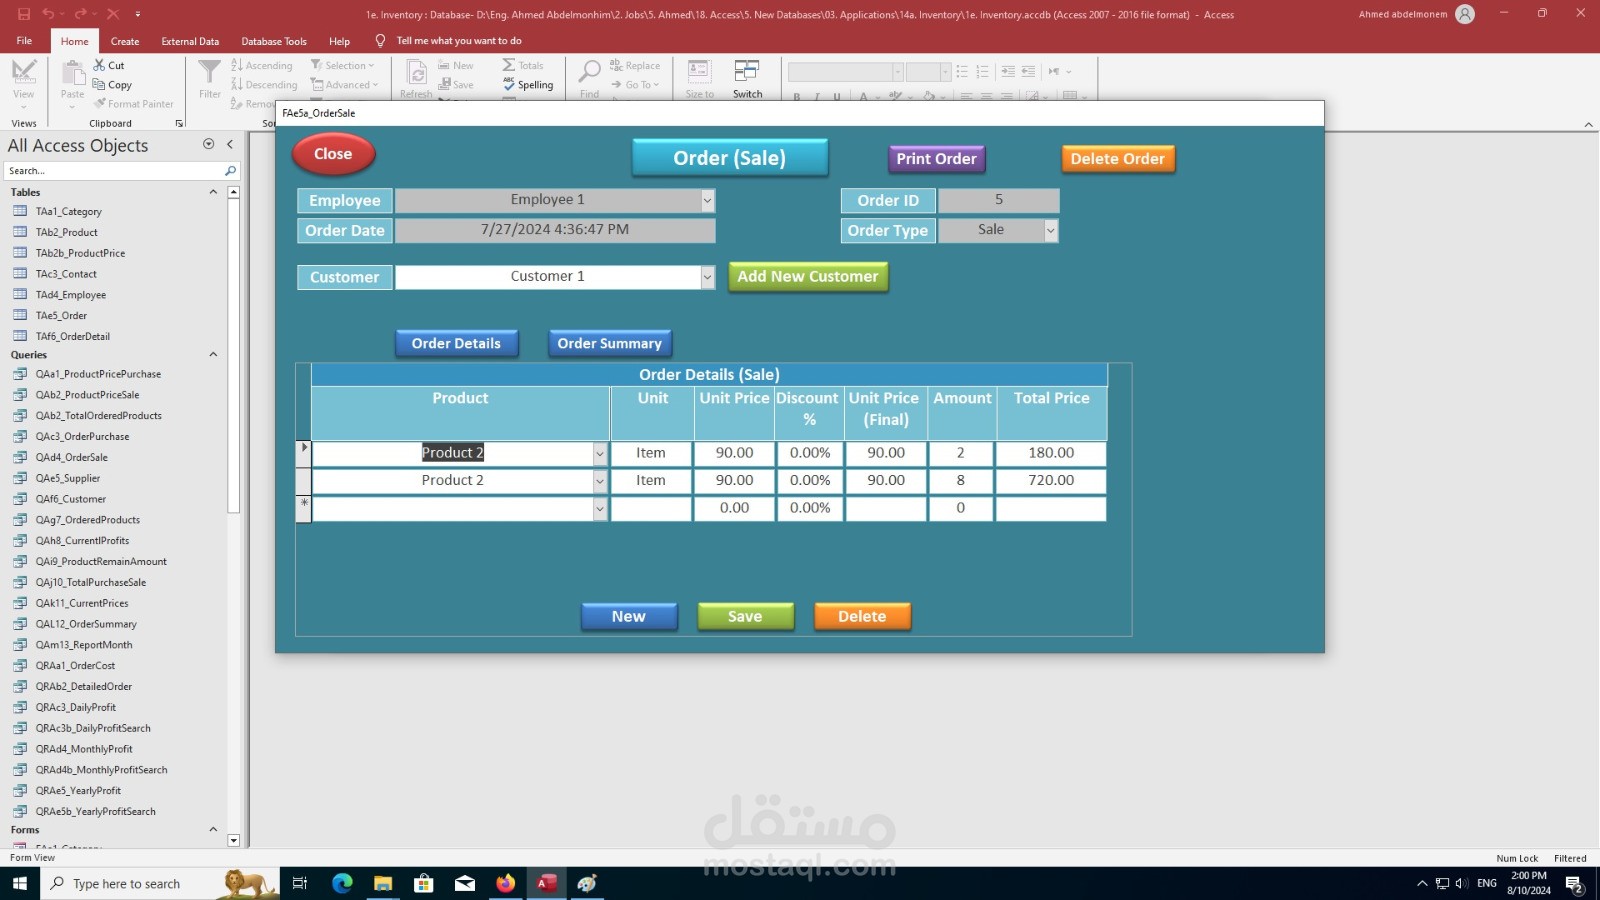Click the Save icon in Quick Access Toolbar

point(24,14)
